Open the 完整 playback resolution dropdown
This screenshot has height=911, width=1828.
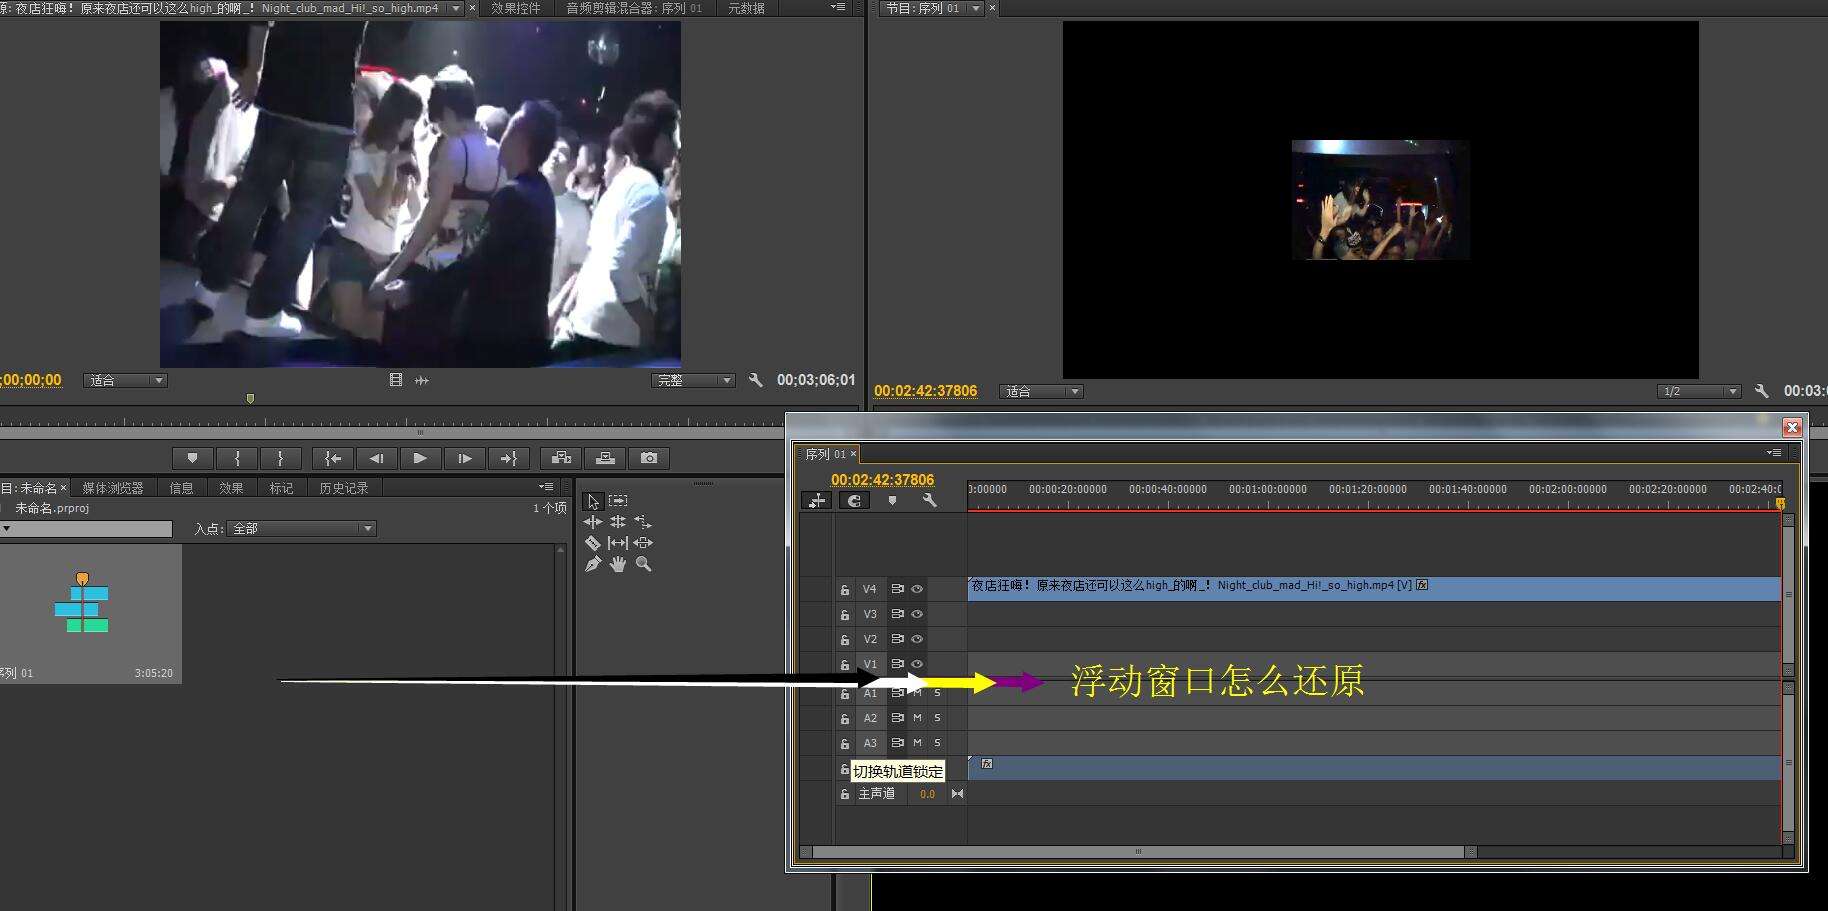[693, 381]
